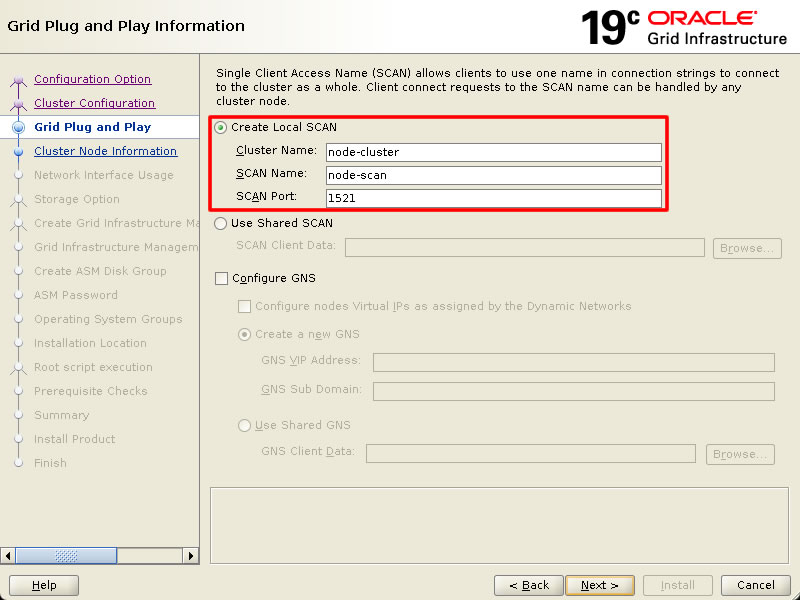Select the Use Shared SCAN radio button

(220, 223)
